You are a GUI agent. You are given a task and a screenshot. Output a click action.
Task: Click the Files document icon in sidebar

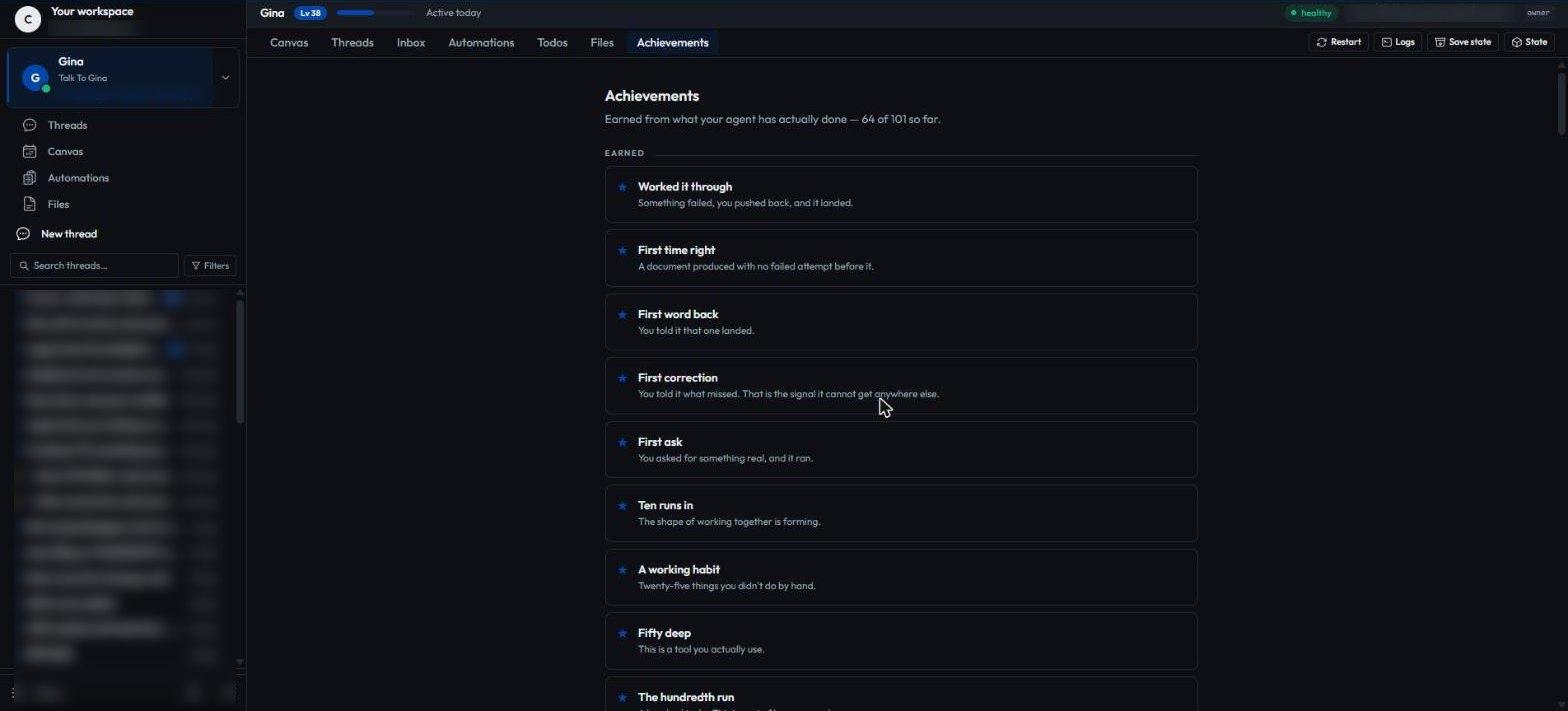[x=30, y=204]
